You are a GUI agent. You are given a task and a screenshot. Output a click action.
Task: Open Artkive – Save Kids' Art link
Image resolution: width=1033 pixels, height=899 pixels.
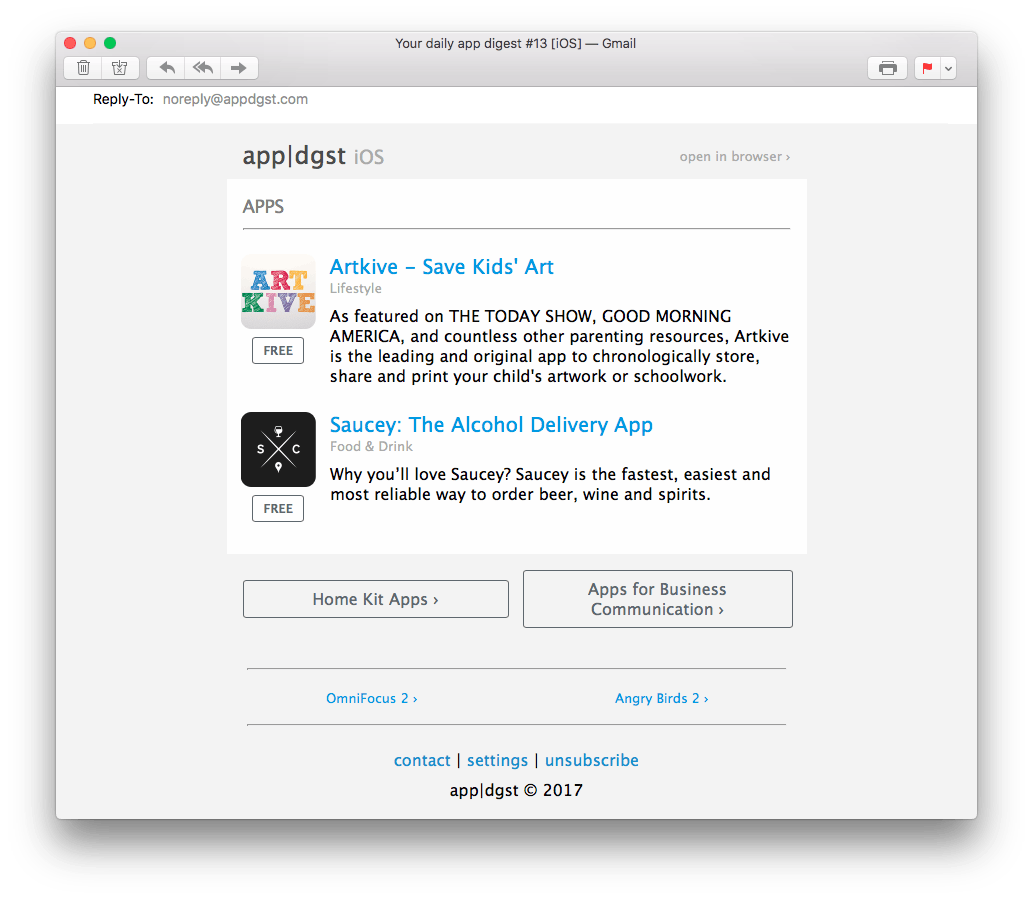point(441,267)
